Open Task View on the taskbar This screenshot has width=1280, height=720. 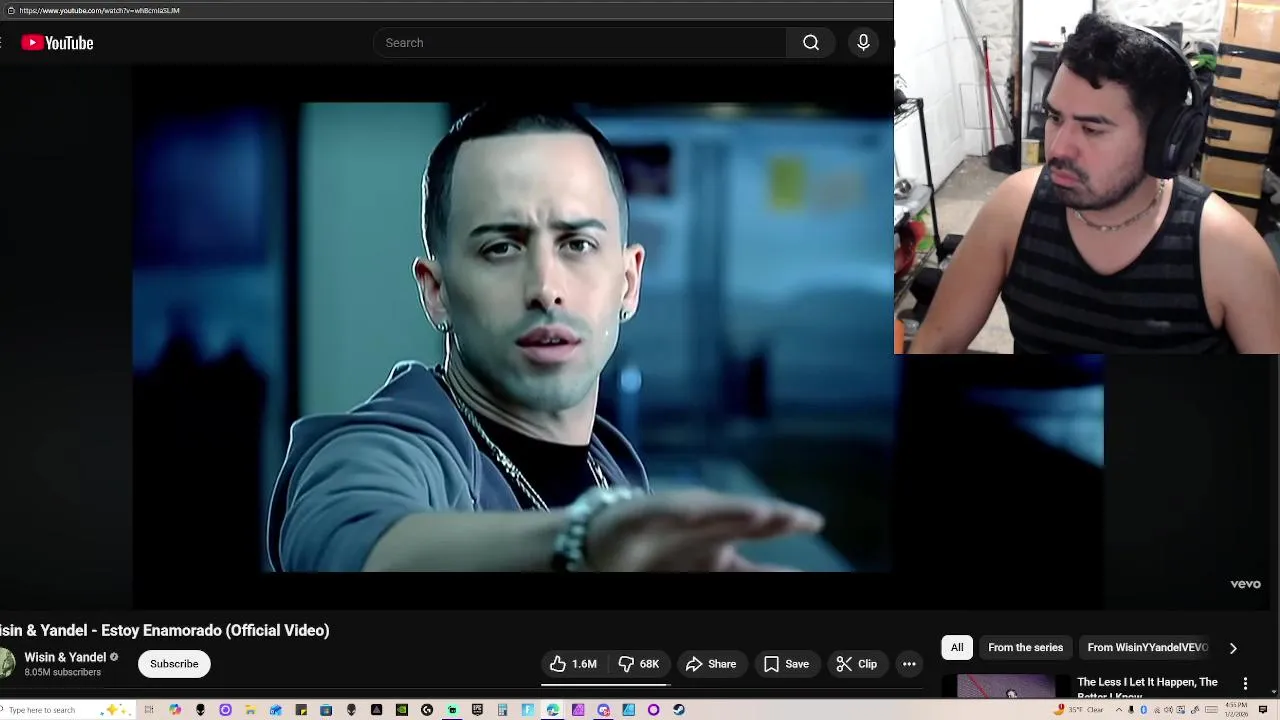coord(149,710)
